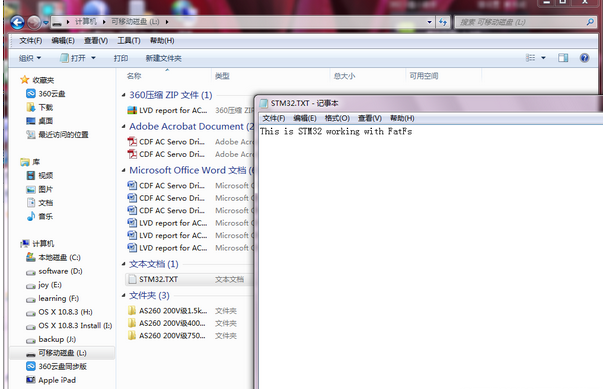Open the 文件(F) menu in Explorer
Screen dimensions: 604x389
[31, 40]
